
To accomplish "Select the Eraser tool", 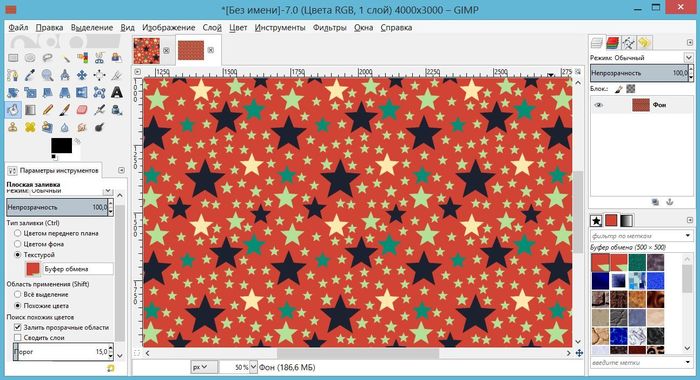I will click(x=82, y=110).
